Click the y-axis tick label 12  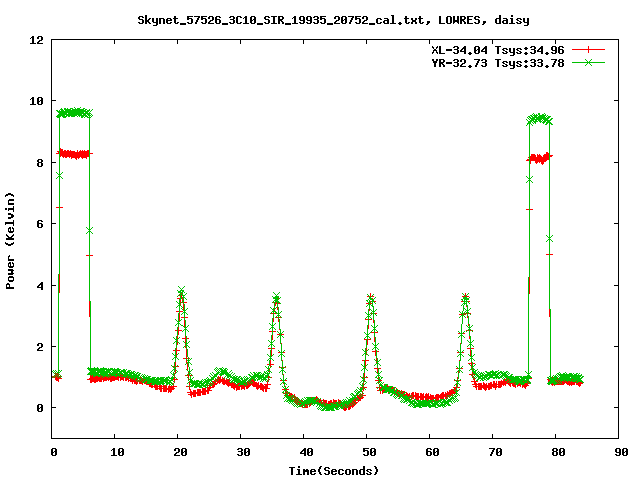pyautogui.click(x=37, y=40)
